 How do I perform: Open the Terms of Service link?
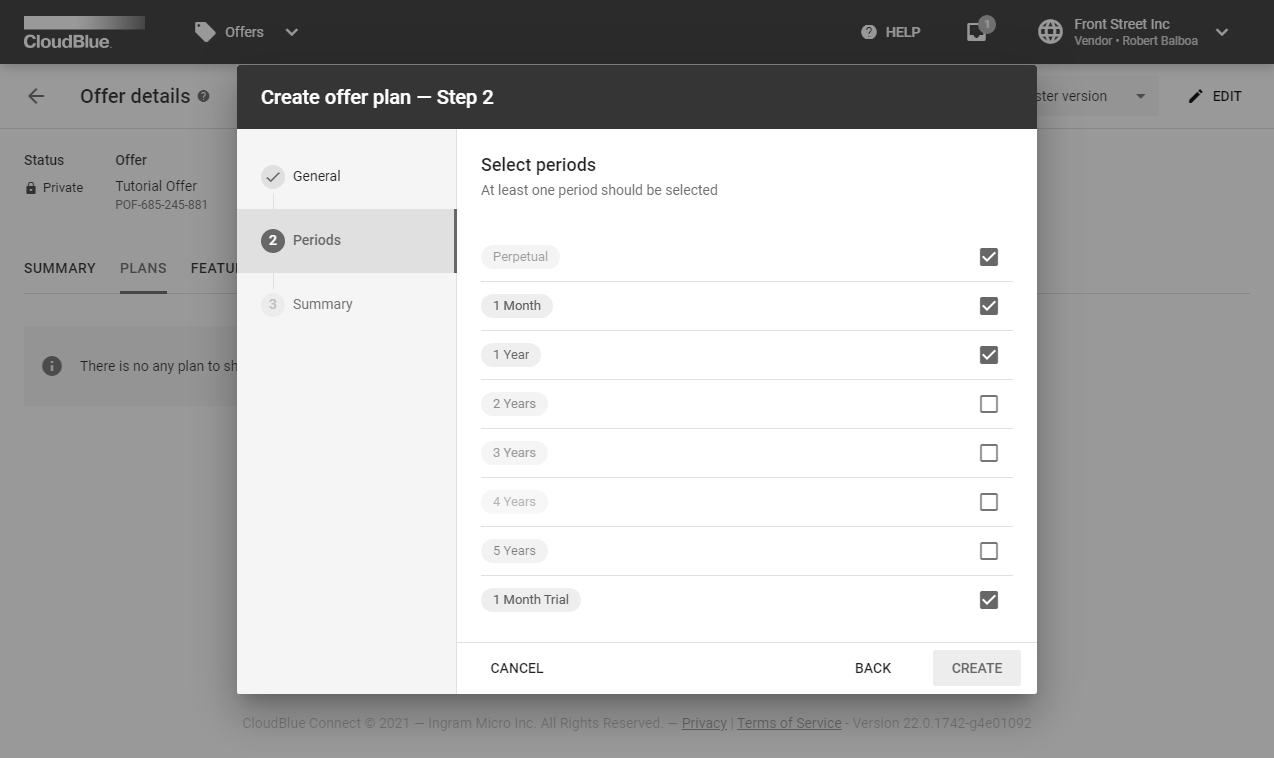click(x=789, y=723)
